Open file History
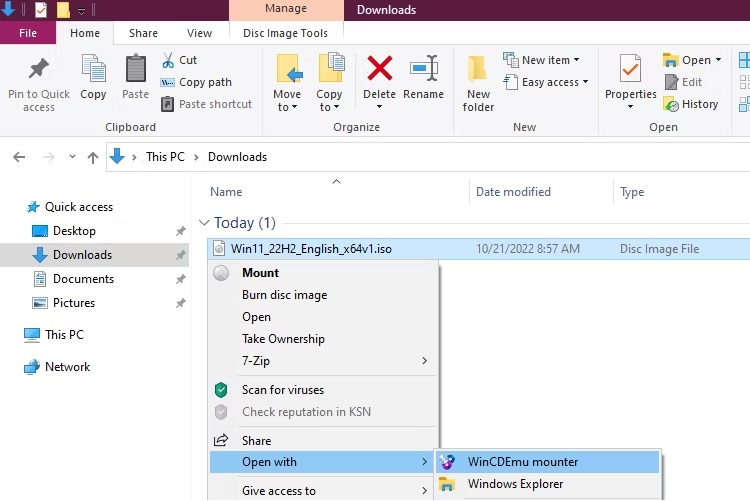 [691, 104]
